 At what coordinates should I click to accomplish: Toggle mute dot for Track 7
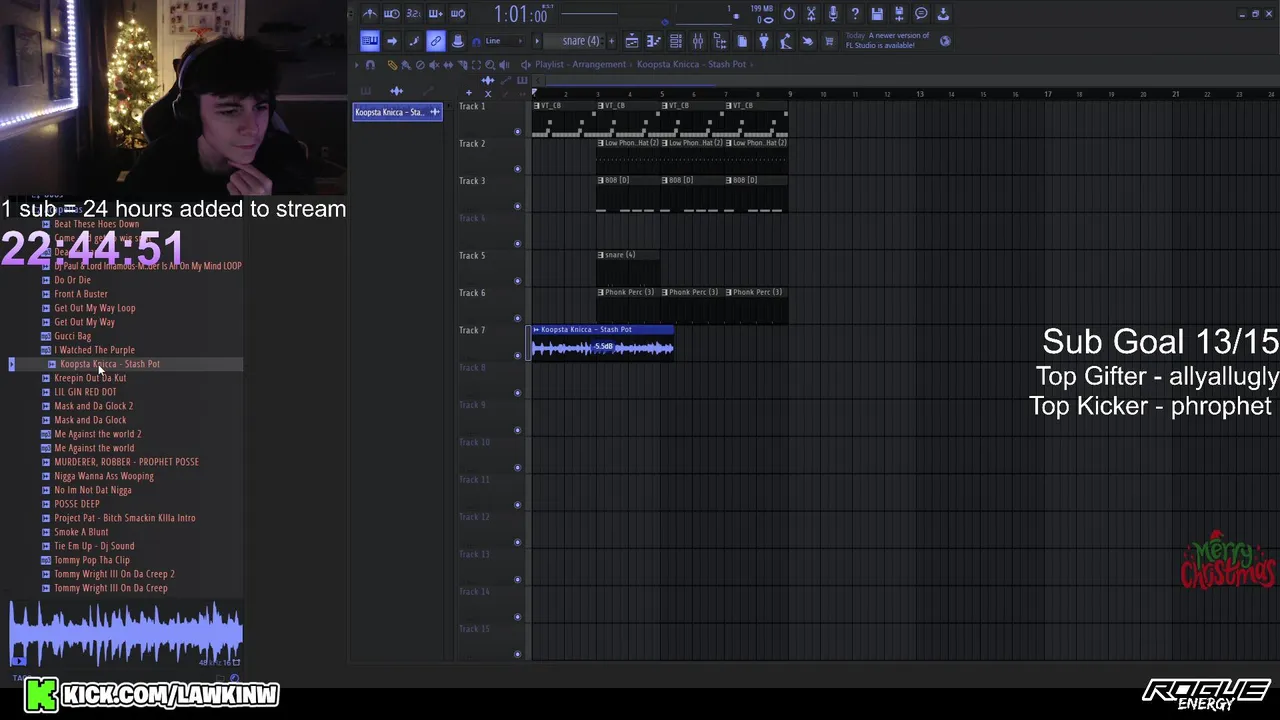[517, 355]
